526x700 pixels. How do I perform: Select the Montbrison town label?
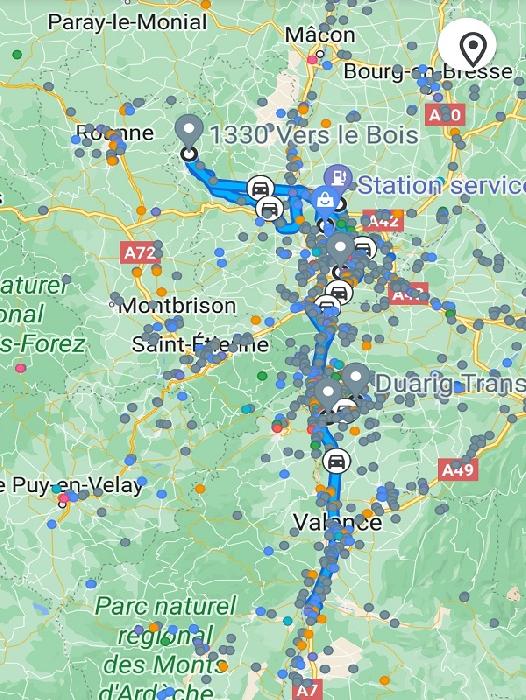click(x=177, y=306)
